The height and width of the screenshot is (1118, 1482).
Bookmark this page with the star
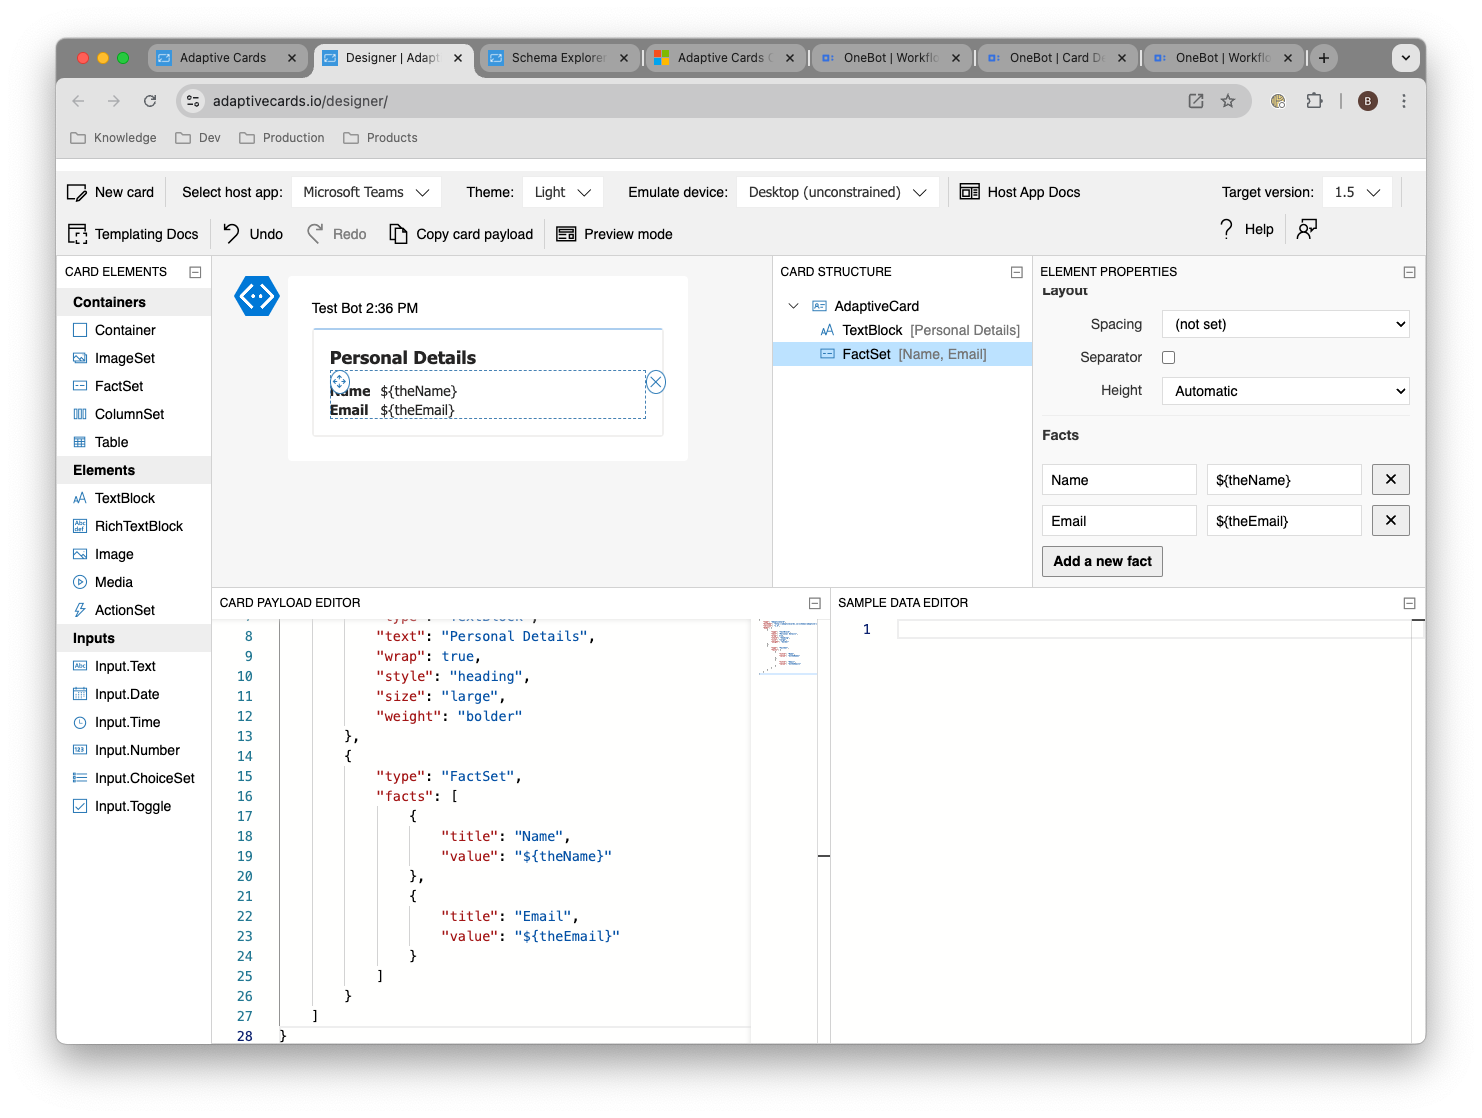point(1228,101)
